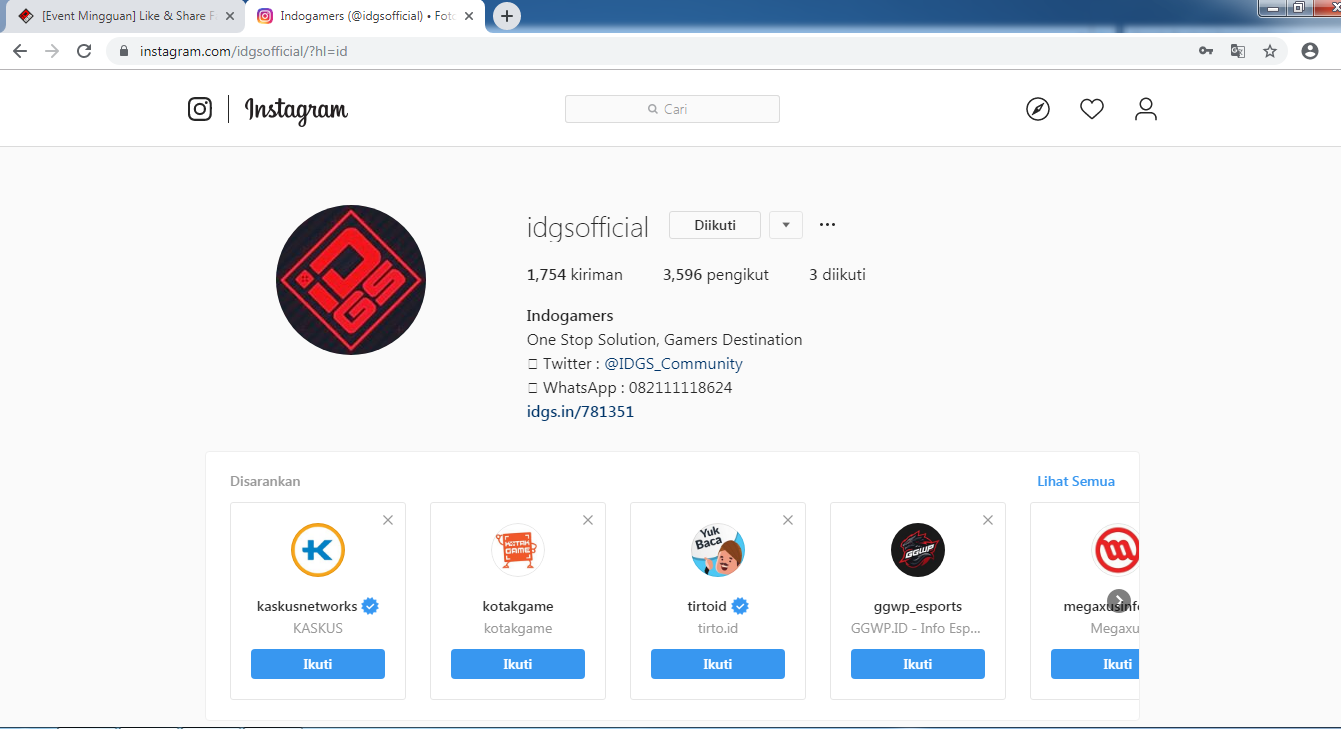Dismiss the tirtoid suggestion card
The height and width of the screenshot is (729, 1341).
tap(788, 520)
